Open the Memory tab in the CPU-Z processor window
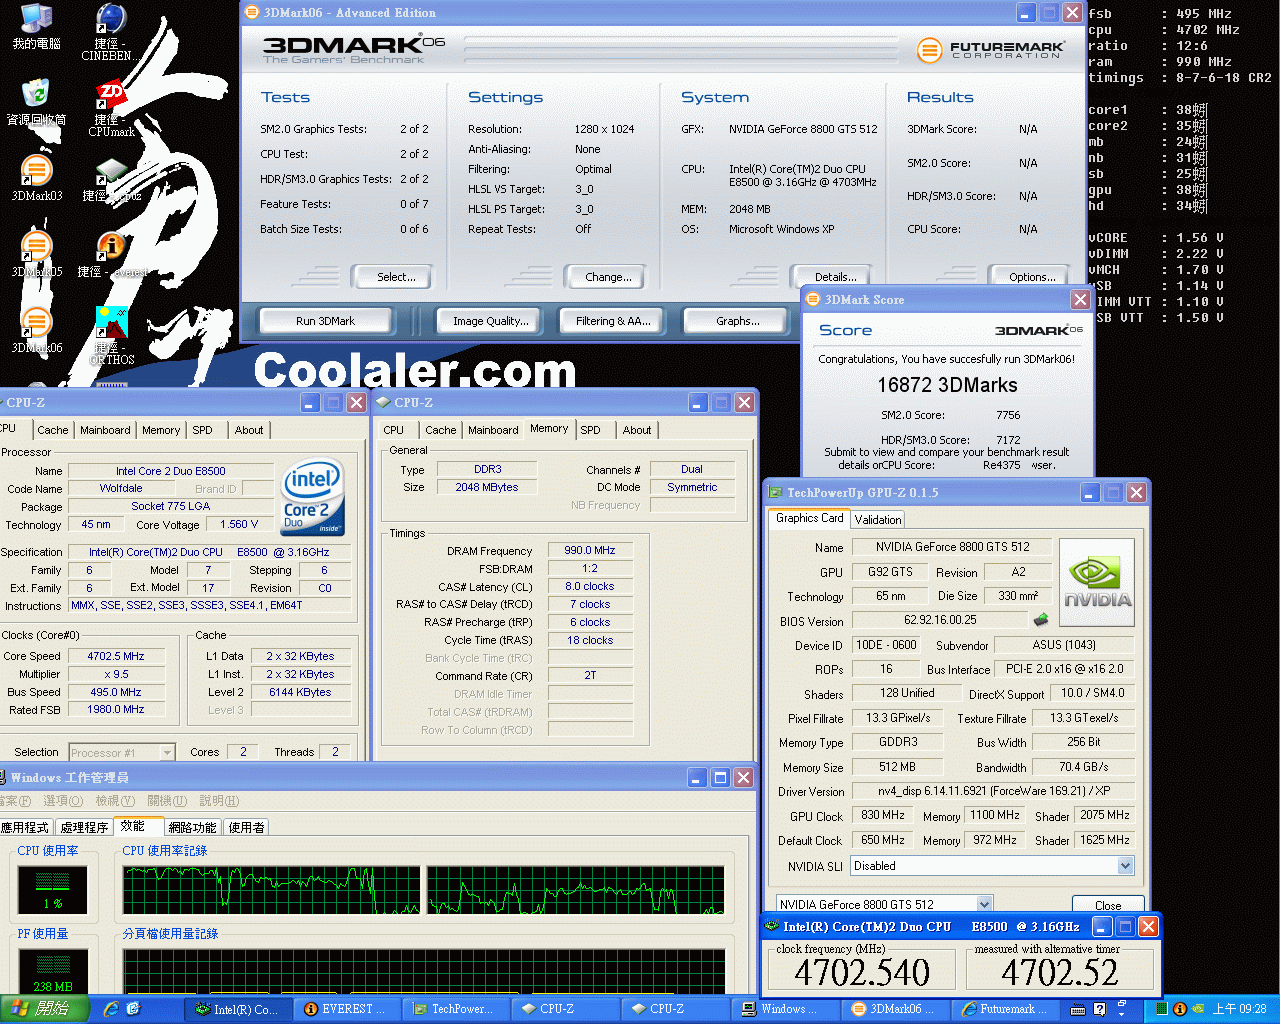The width and height of the screenshot is (1280, 1024). pyautogui.click(x=161, y=430)
